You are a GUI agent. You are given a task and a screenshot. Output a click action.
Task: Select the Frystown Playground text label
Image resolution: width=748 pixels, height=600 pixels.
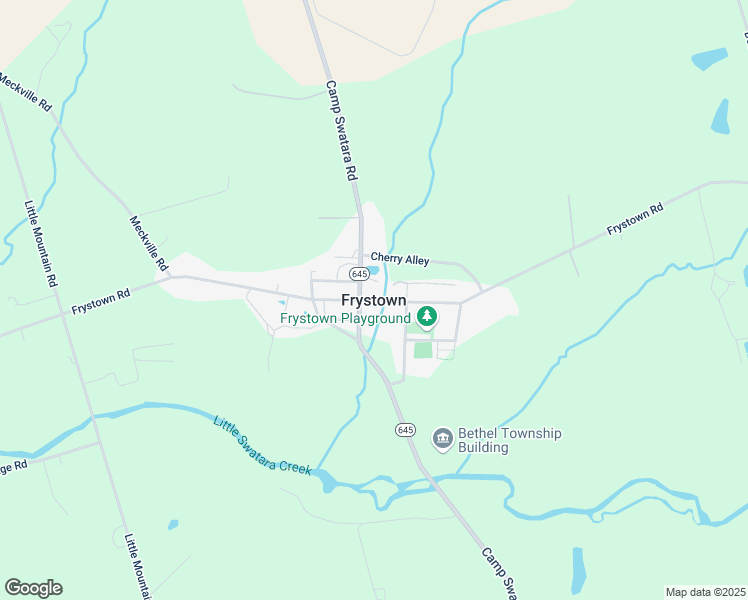coord(345,318)
